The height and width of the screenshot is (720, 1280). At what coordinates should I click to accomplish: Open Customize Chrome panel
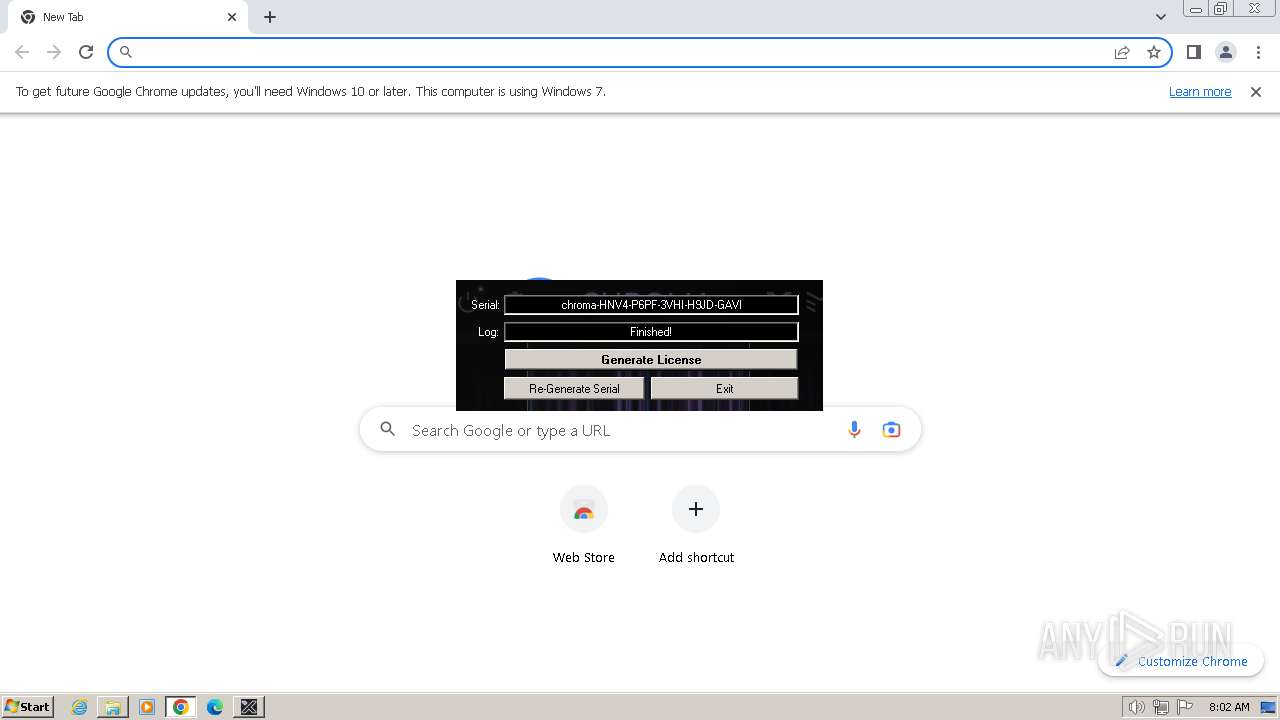[1181, 661]
